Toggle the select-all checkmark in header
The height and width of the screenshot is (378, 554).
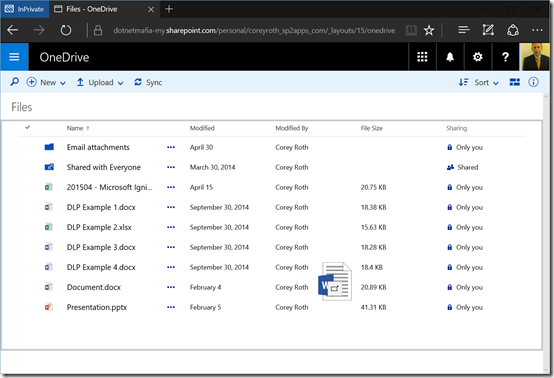(28, 127)
